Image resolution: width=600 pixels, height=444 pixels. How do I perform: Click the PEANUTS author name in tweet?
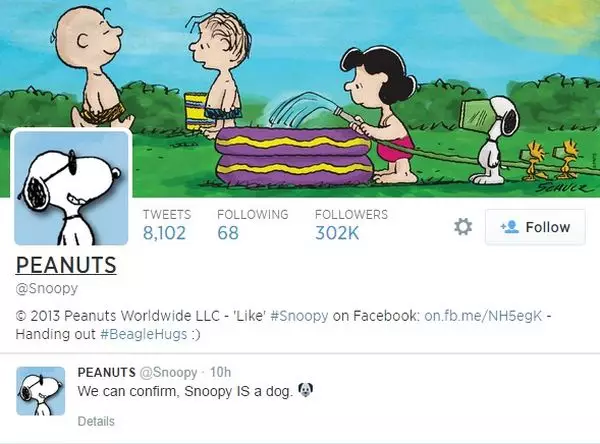[x=106, y=372]
